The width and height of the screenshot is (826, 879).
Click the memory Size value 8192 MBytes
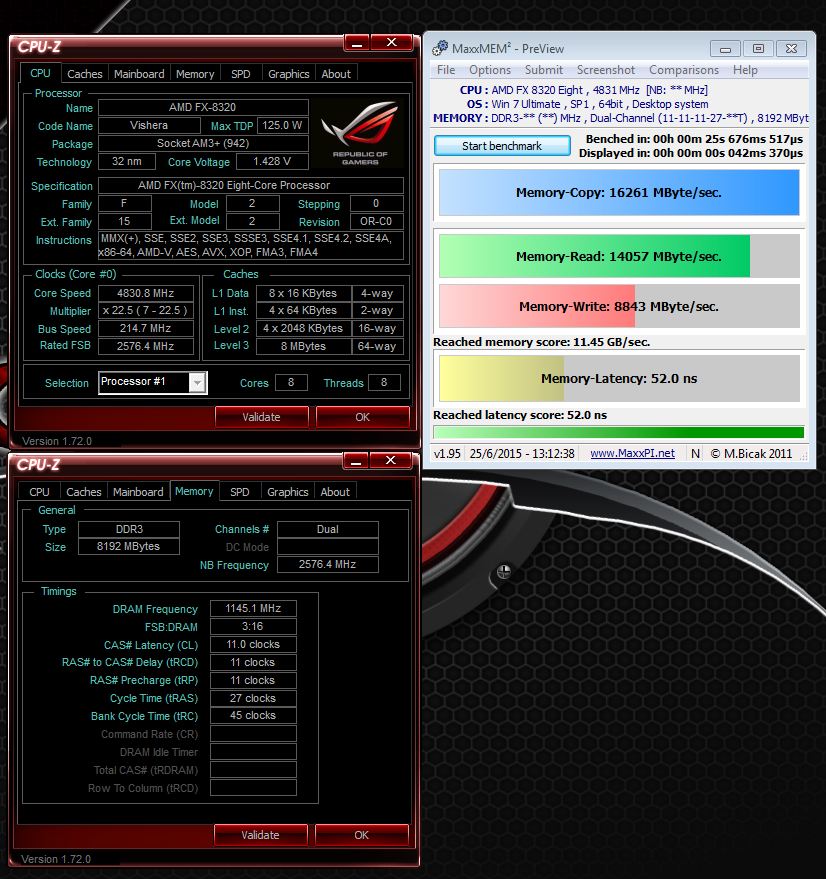(x=128, y=546)
